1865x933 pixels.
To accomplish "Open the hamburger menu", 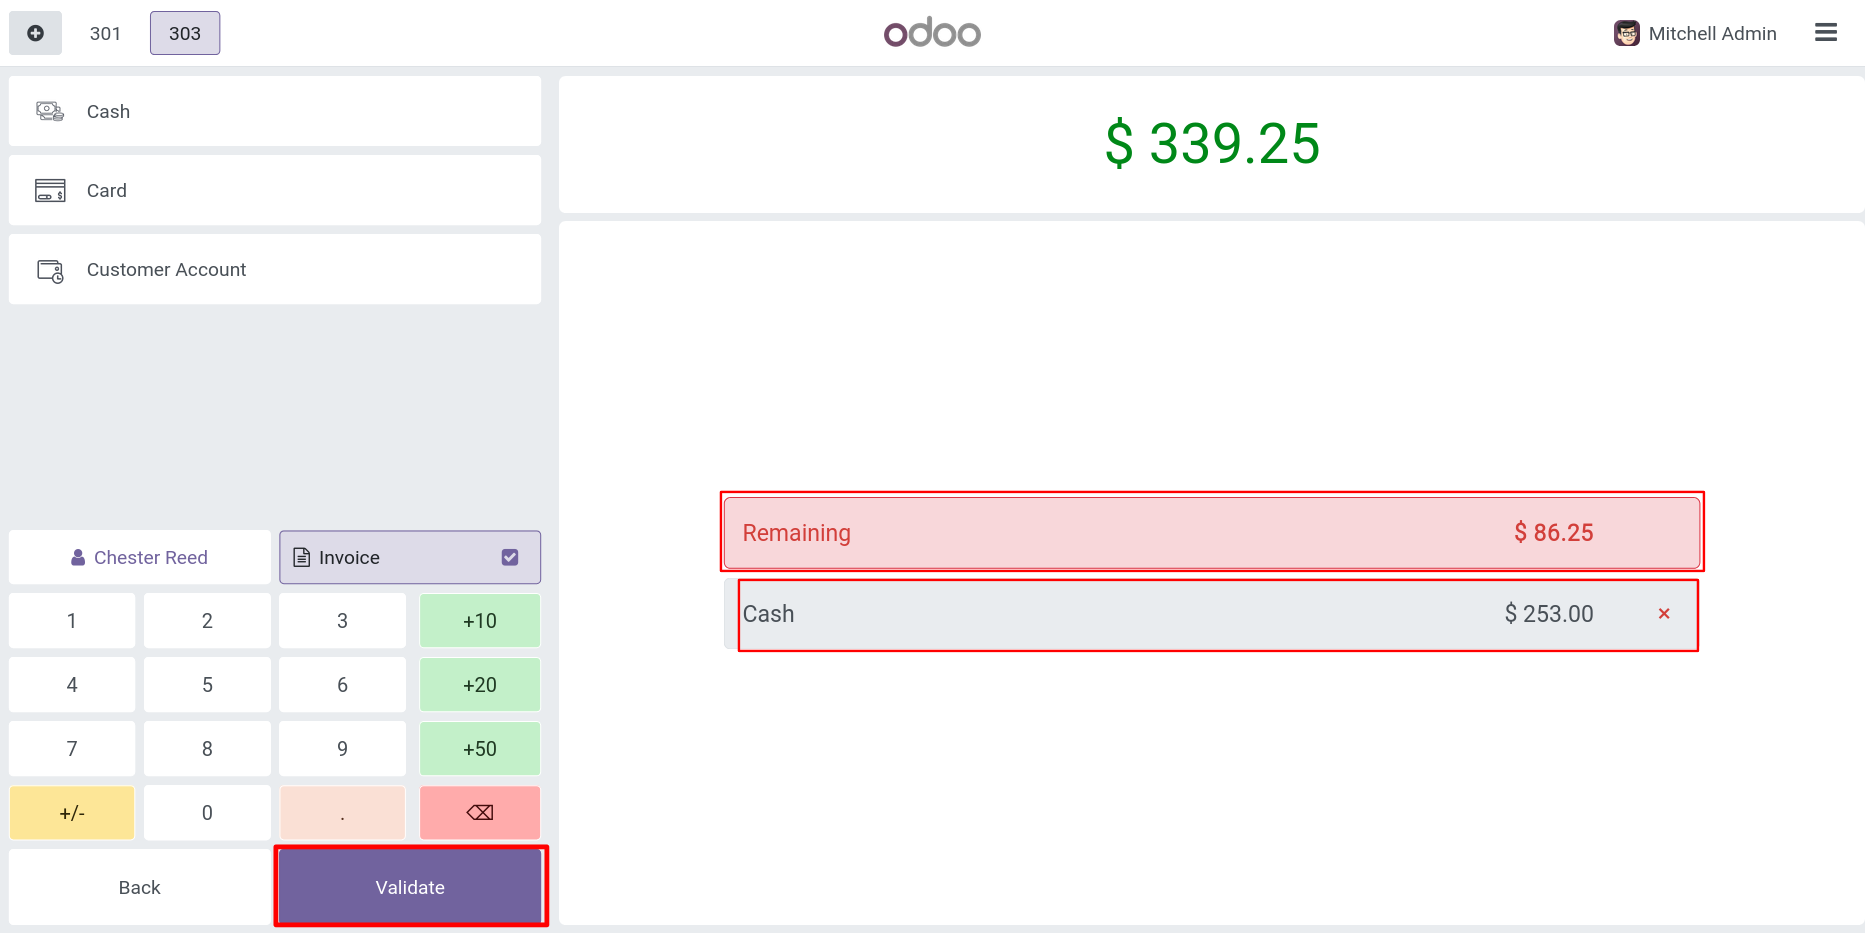I will click(x=1826, y=33).
